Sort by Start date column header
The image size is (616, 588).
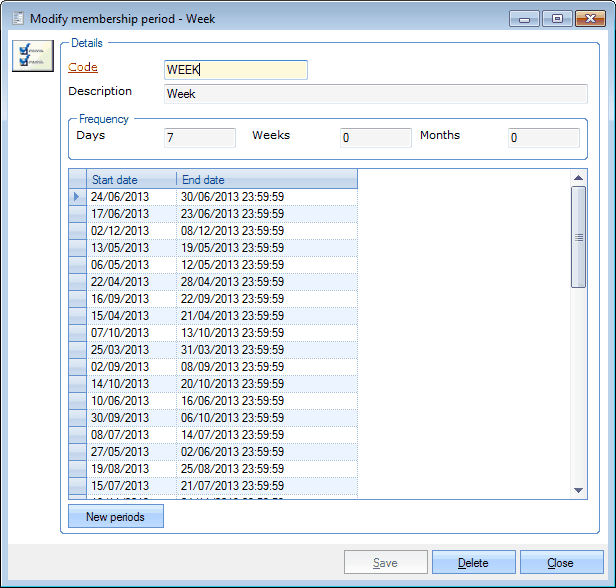tap(131, 180)
